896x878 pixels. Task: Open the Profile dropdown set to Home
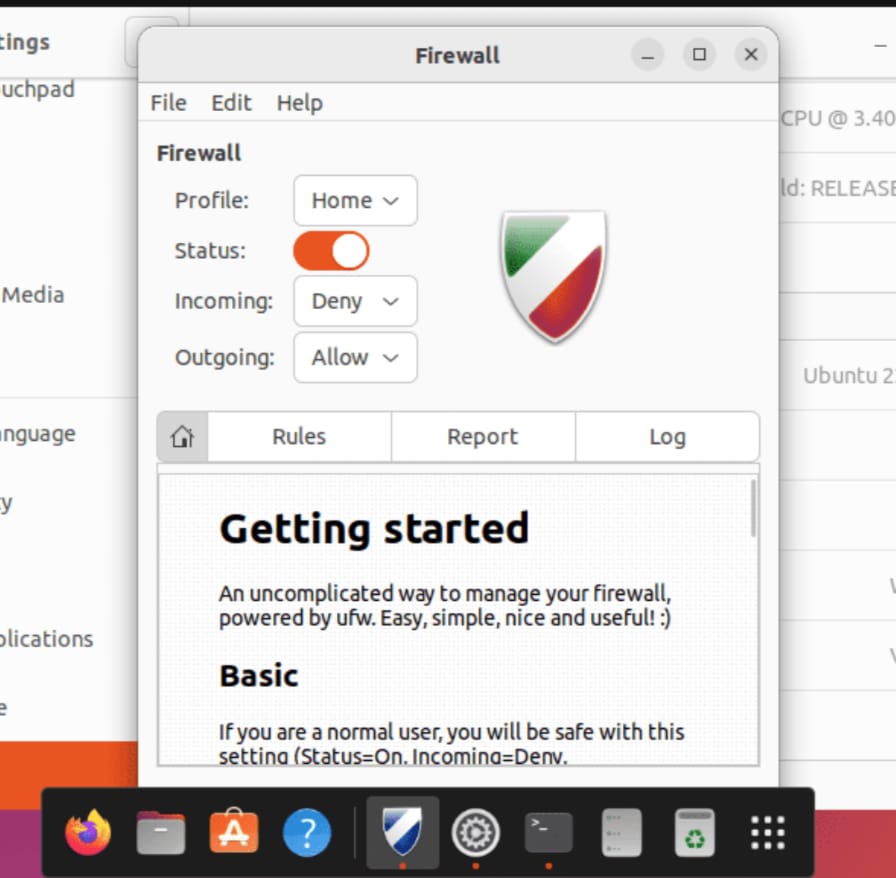[x=355, y=201]
